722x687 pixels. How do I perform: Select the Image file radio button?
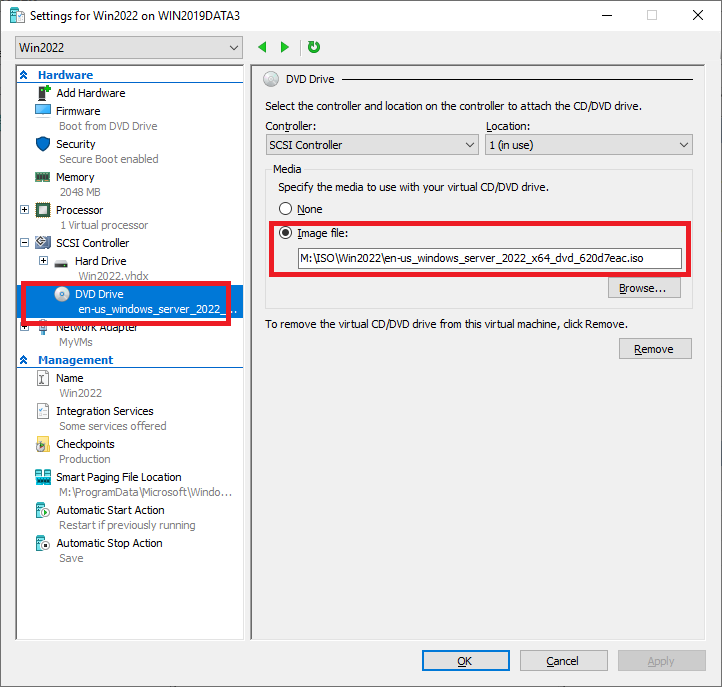(285, 233)
